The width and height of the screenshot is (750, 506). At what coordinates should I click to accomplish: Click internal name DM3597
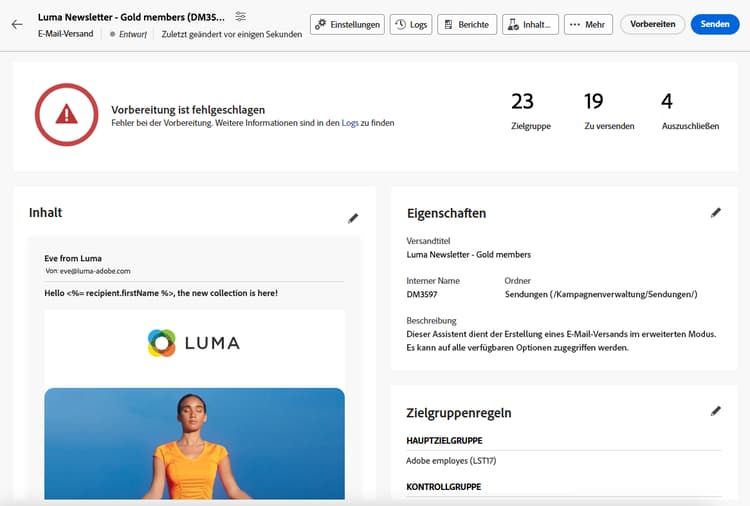[422, 295]
